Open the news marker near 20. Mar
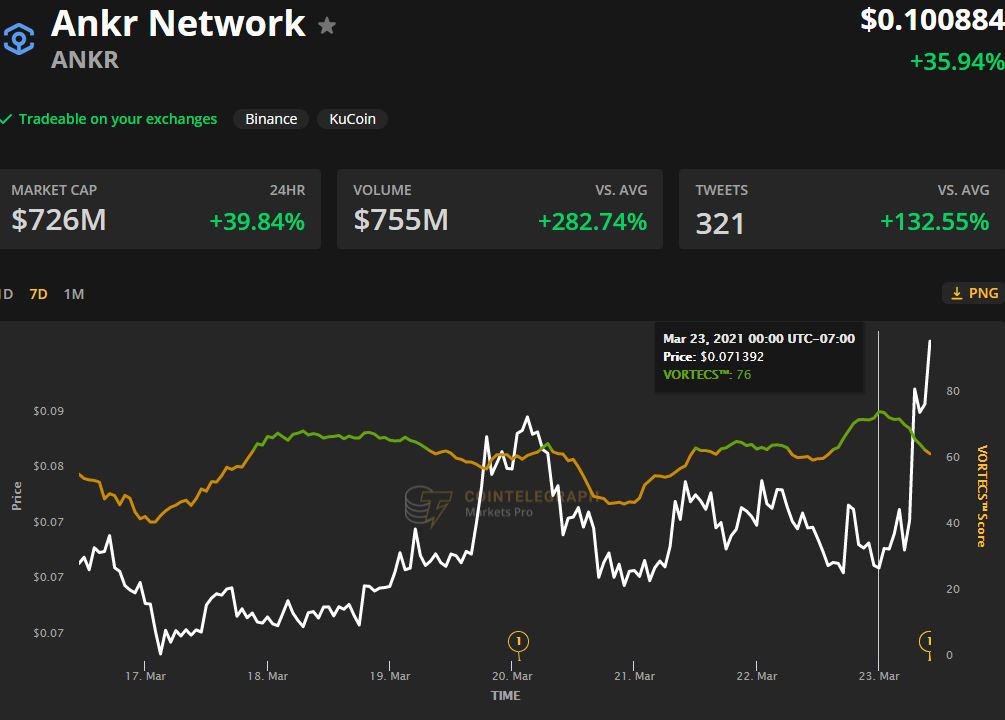The image size is (1005, 720). pos(519,641)
